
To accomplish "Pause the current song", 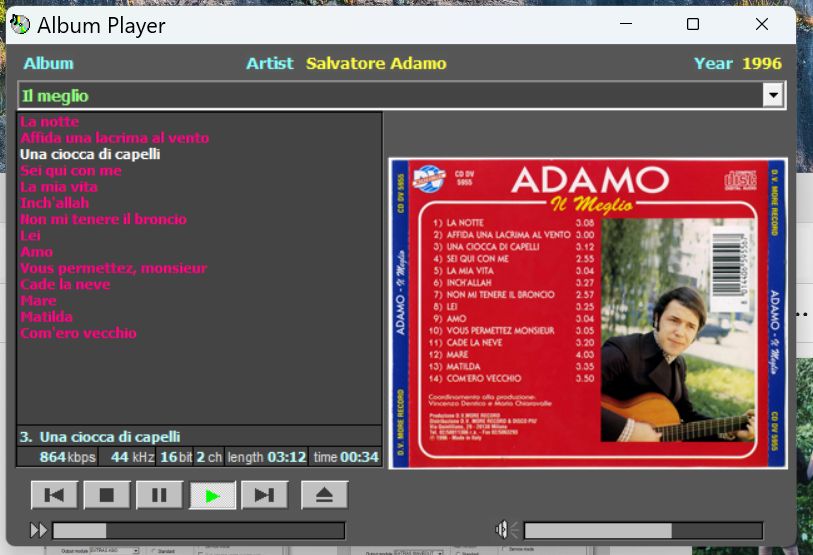I will click(x=159, y=495).
